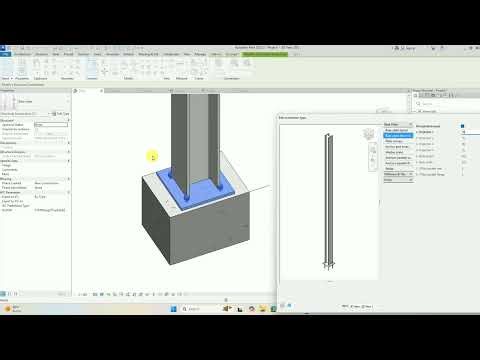This screenshot has width=480, height=360.
Task: Click the Edit Type button in Properties
Action: [x=60, y=114]
